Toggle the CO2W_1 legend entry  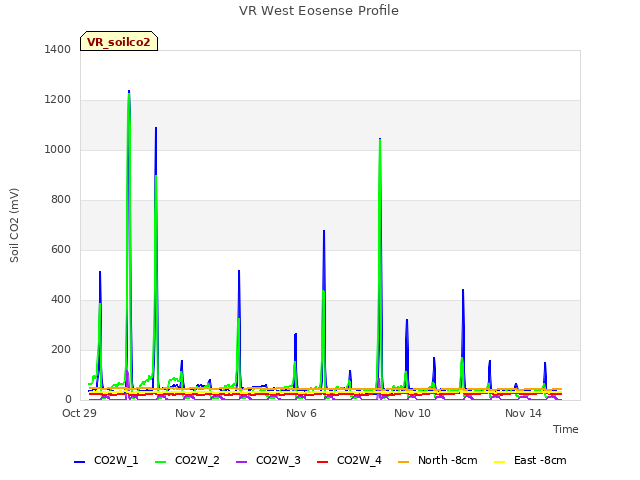point(106,460)
